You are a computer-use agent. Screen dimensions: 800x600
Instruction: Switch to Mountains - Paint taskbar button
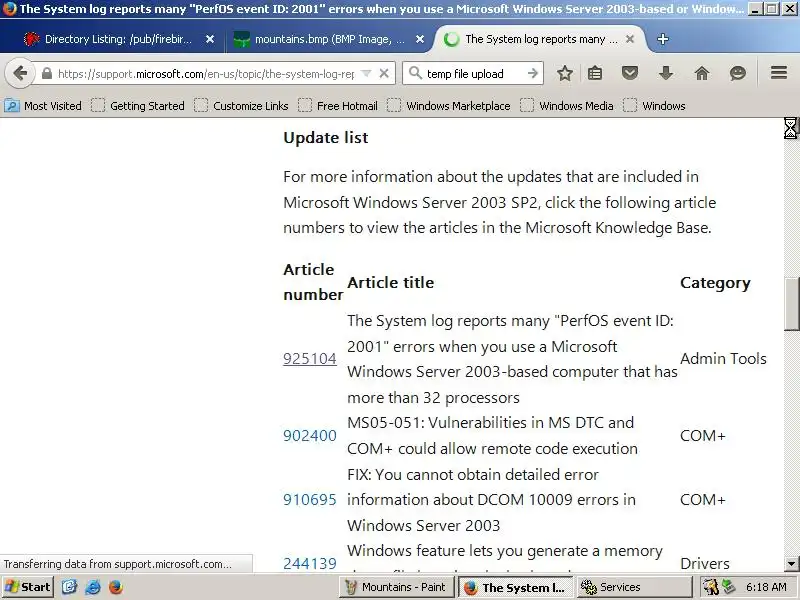coord(397,587)
